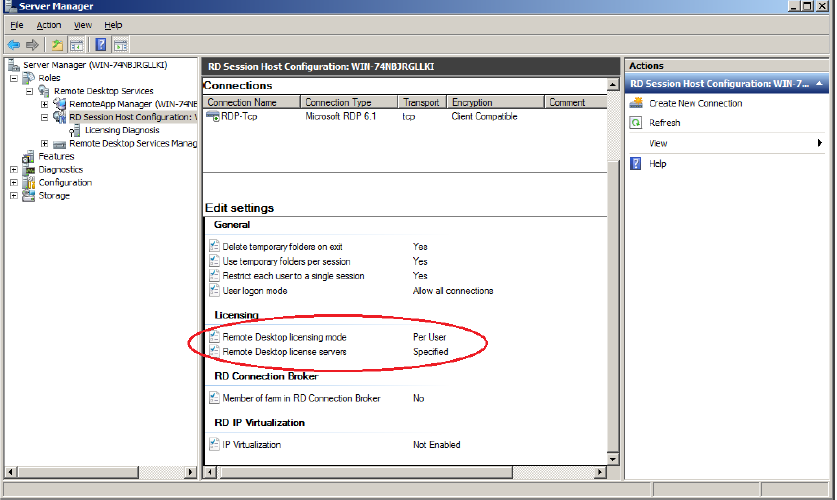Collapse the Roles tree node

tap(14, 78)
